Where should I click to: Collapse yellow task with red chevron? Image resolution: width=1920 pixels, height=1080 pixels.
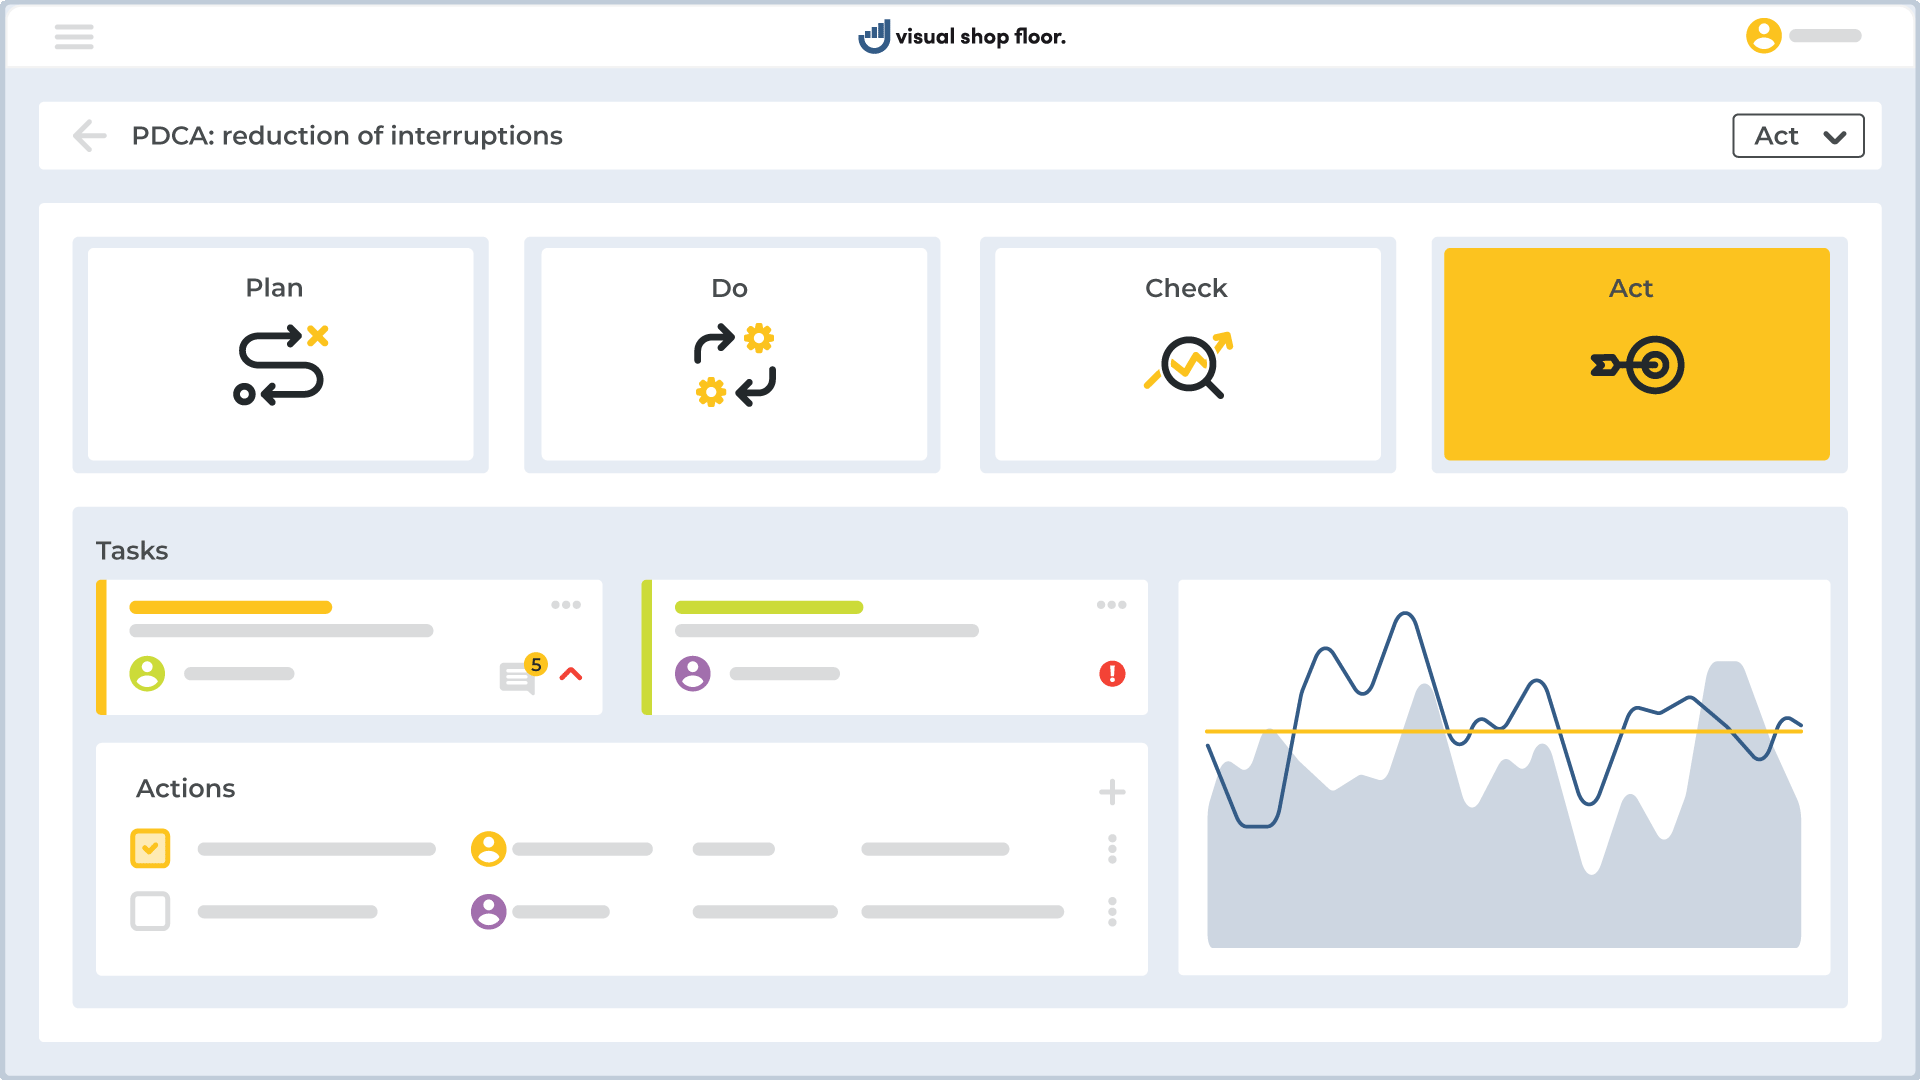click(571, 674)
